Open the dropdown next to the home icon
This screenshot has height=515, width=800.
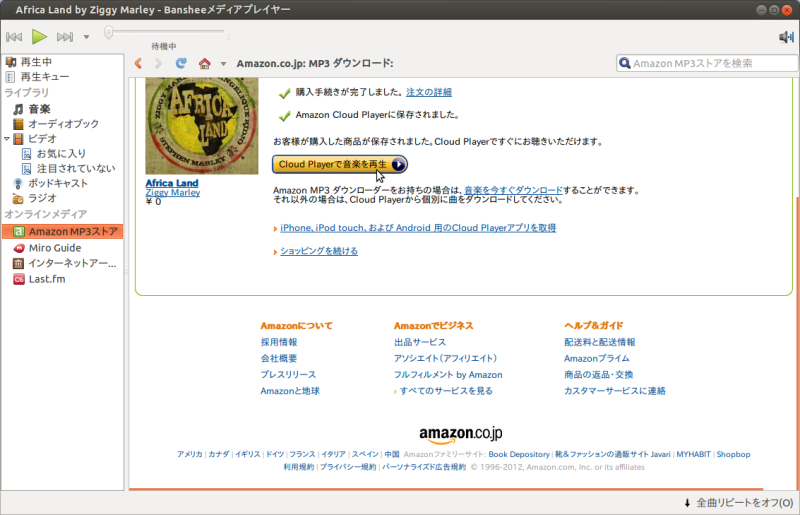click(223, 64)
